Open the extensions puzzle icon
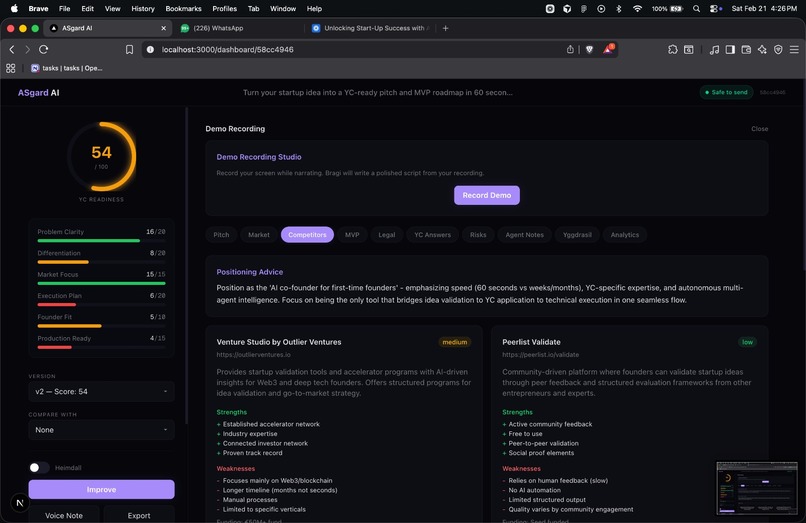This screenshot has width=806, height=523. [x=672, y=49]
